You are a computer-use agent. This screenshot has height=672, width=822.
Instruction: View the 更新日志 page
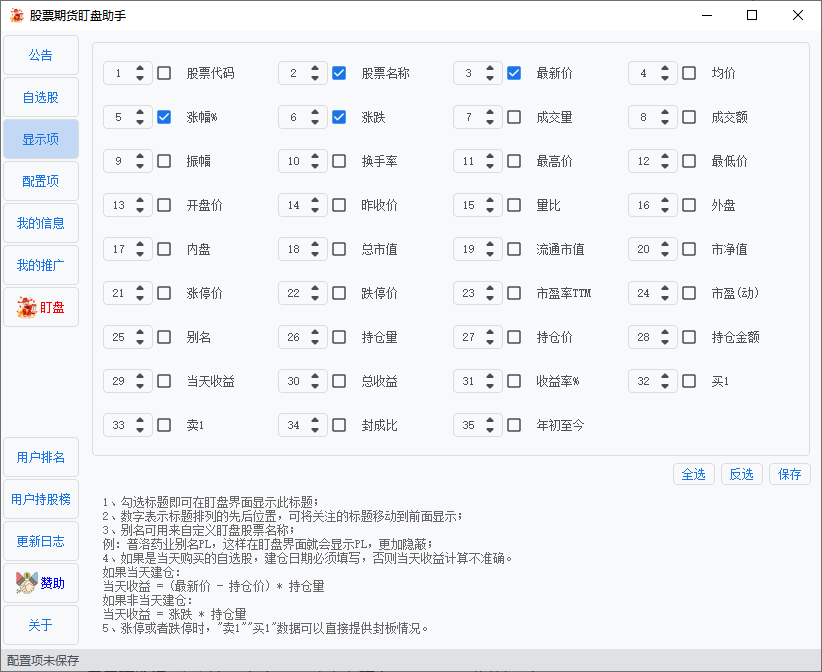coord(41,541)
